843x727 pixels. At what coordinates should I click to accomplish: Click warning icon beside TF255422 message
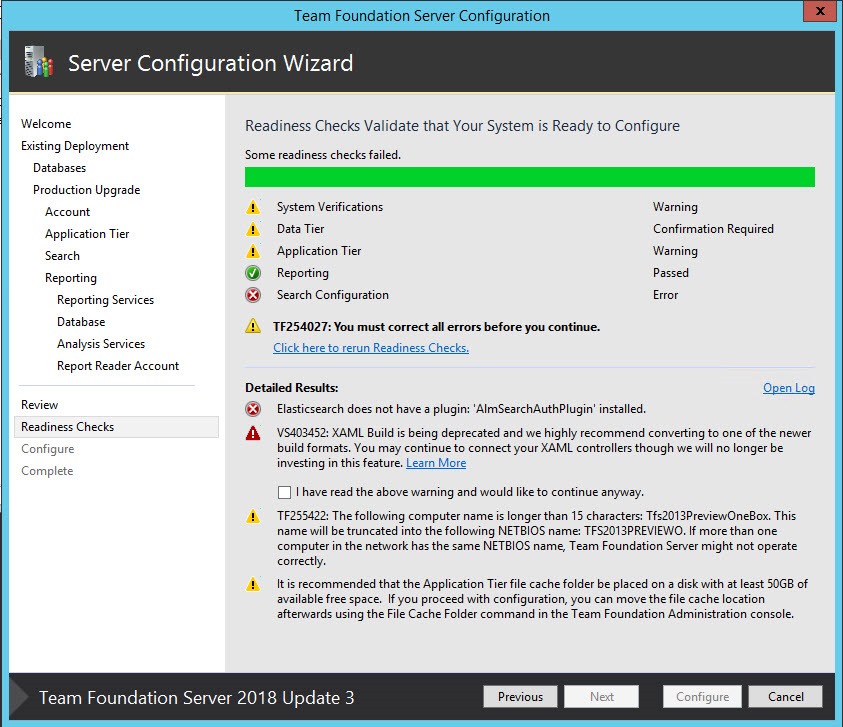tap(253, 516)
